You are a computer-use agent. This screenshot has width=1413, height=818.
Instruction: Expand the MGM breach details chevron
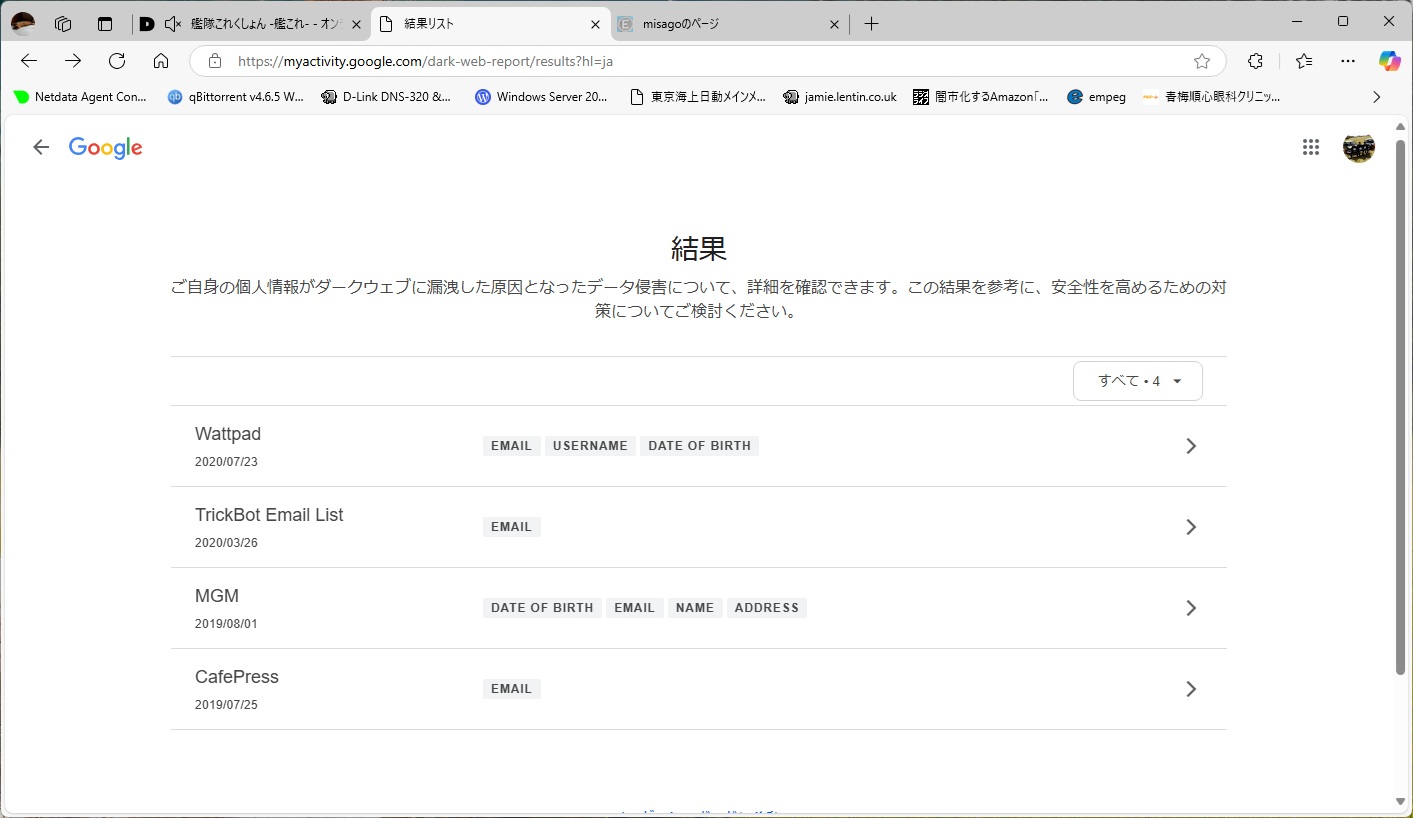click(1190, 608)
